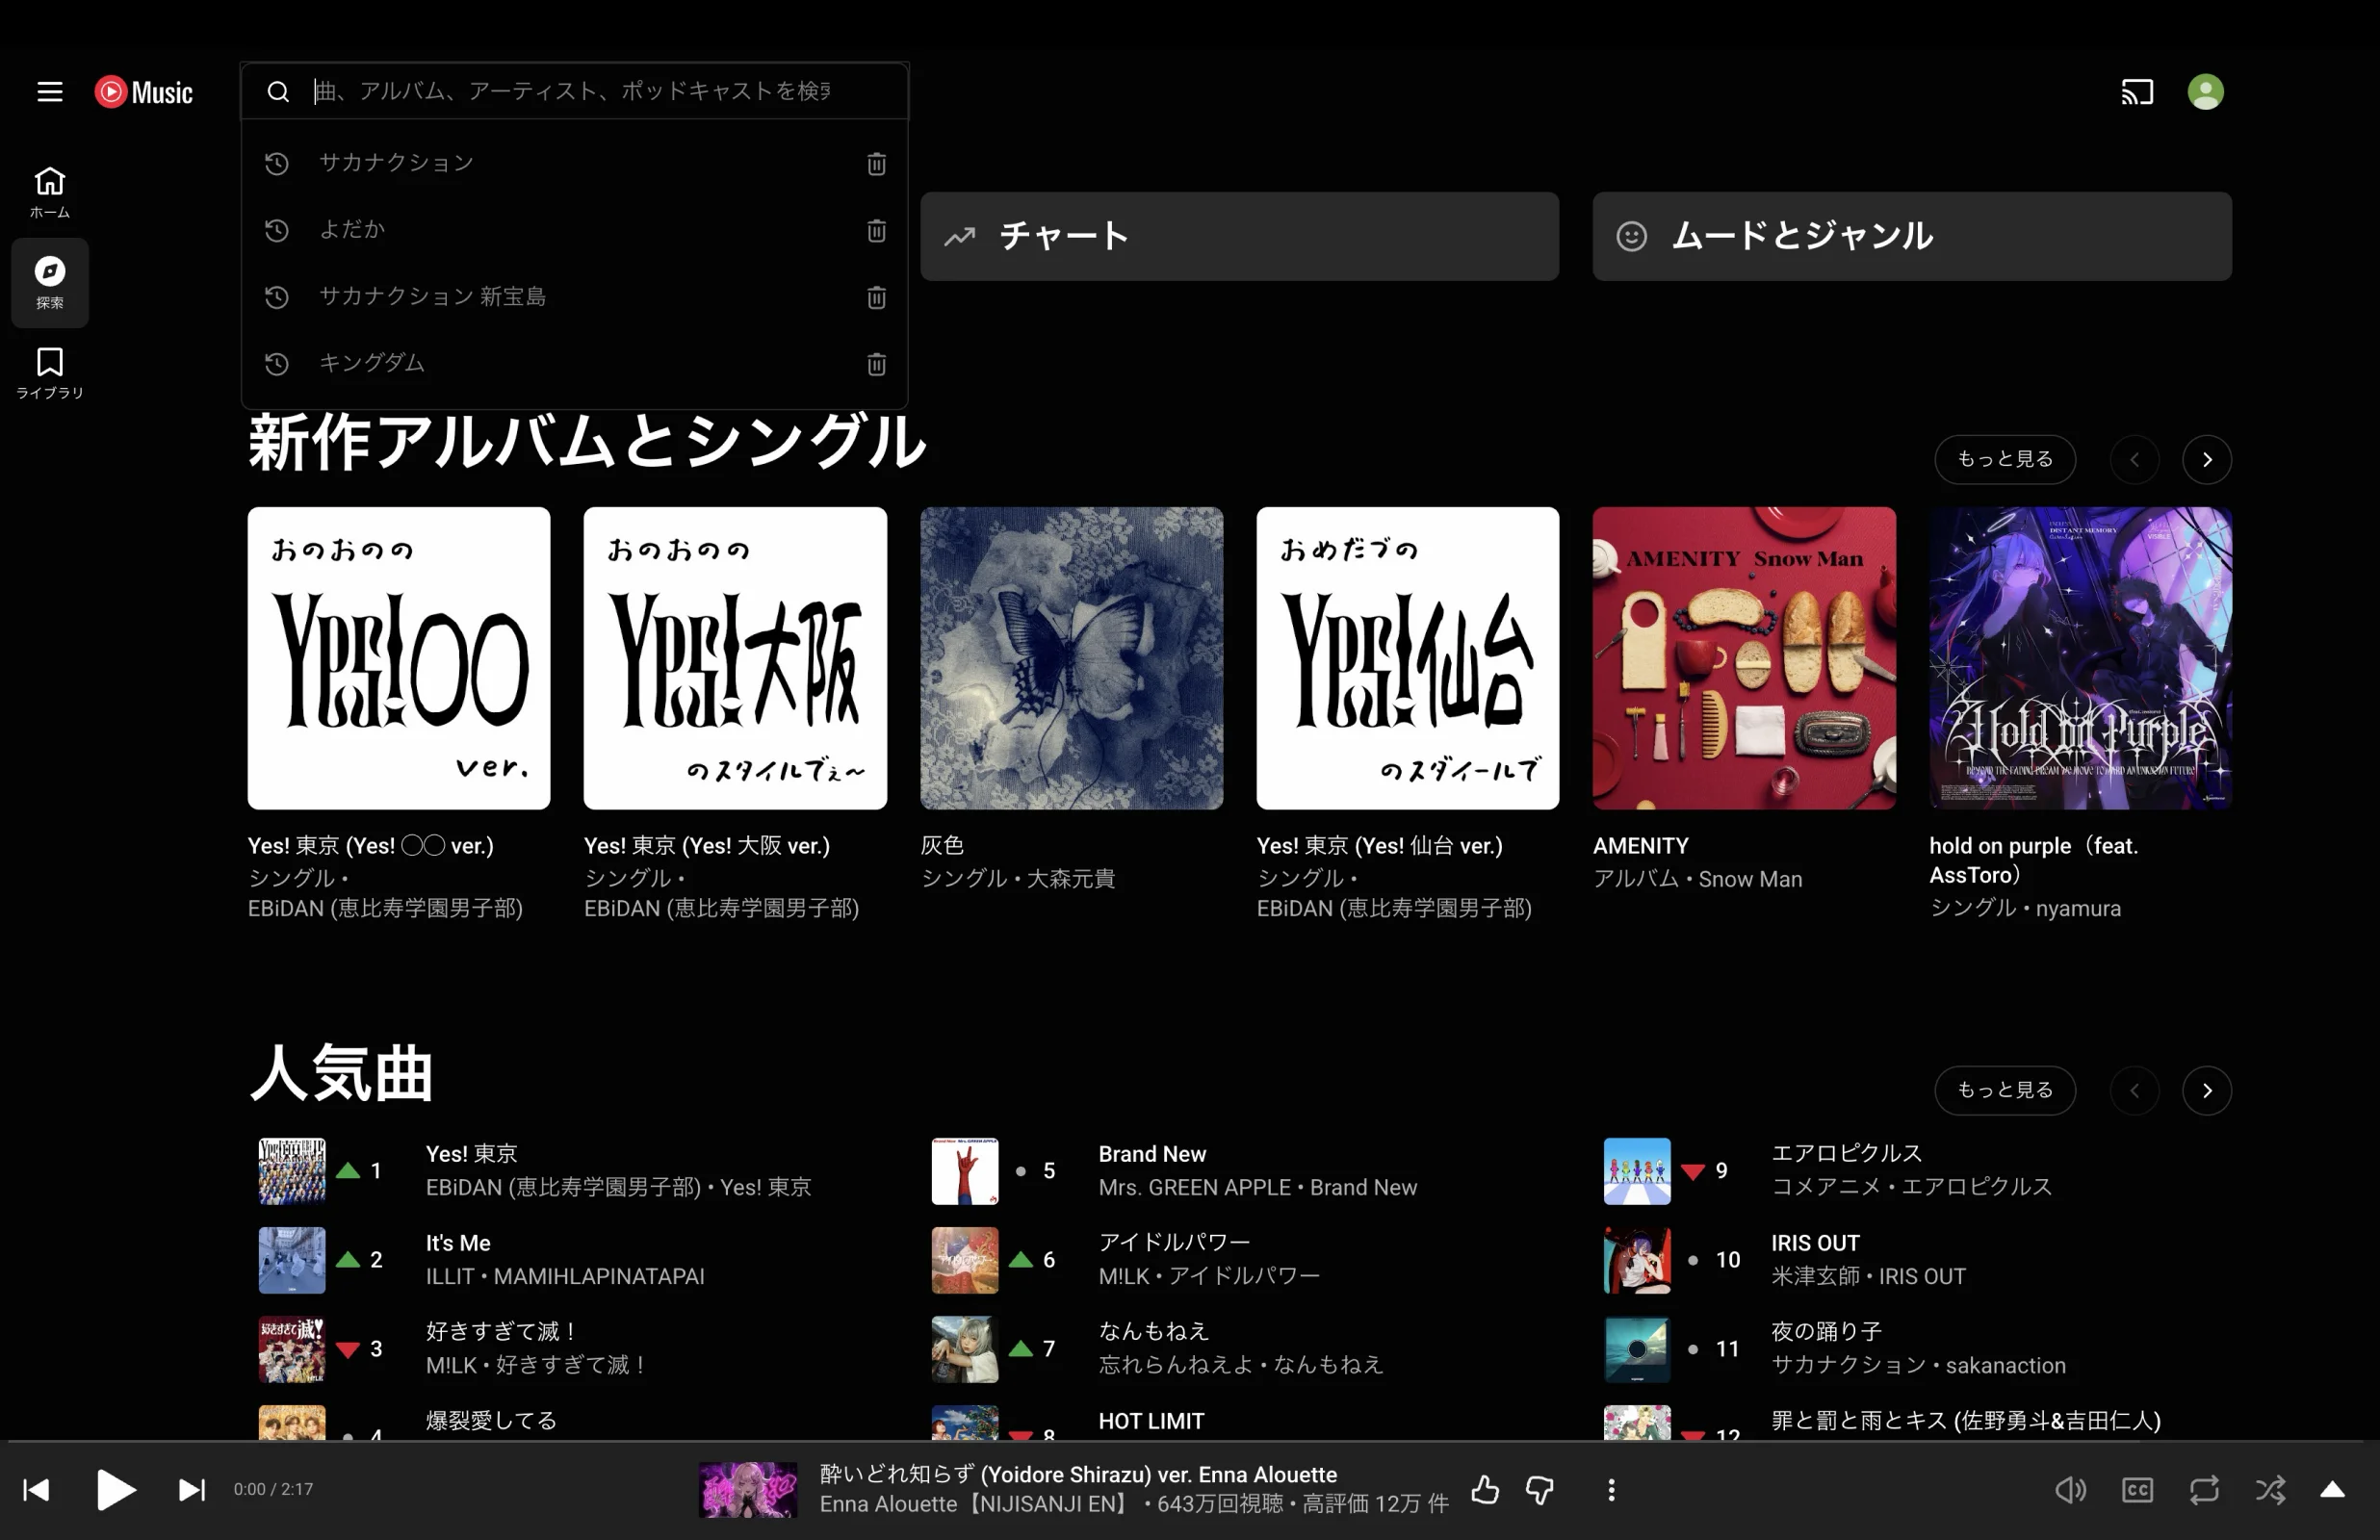Screen dimensions: 2380x1540
Task: Click もっと見る for 人気曲
Action: coord(2004,1090)
